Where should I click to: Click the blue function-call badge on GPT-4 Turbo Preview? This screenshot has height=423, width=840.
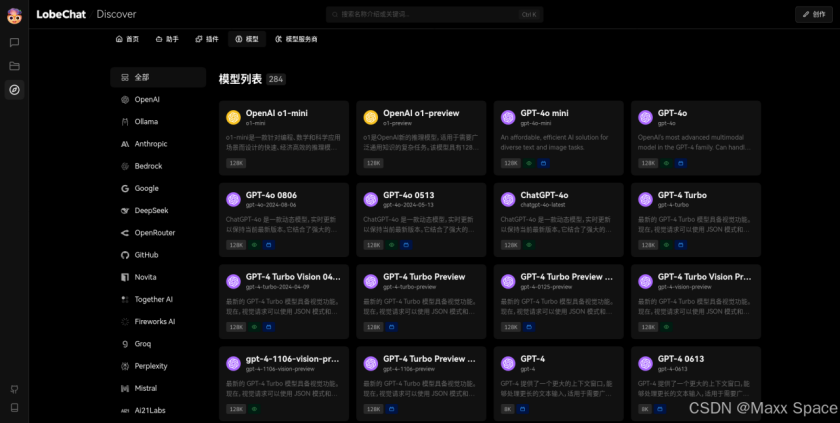pyautogui.click(x=392, y=327)
